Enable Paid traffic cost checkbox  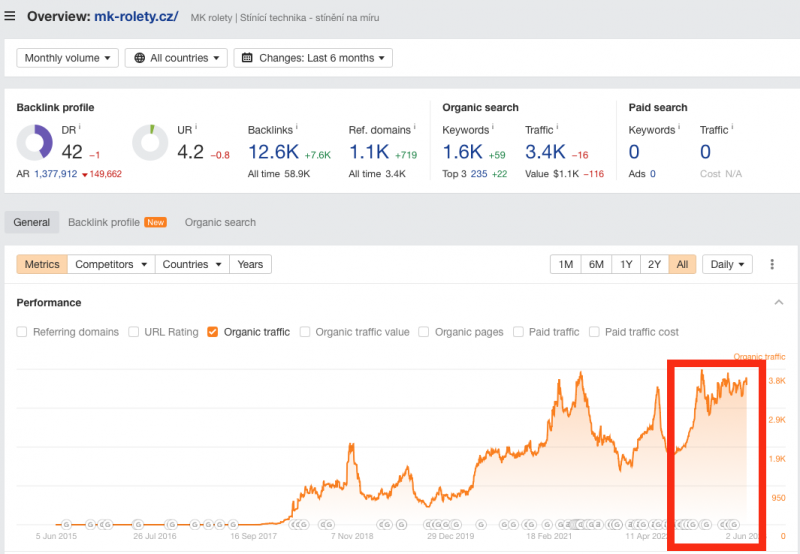point(594,332)
